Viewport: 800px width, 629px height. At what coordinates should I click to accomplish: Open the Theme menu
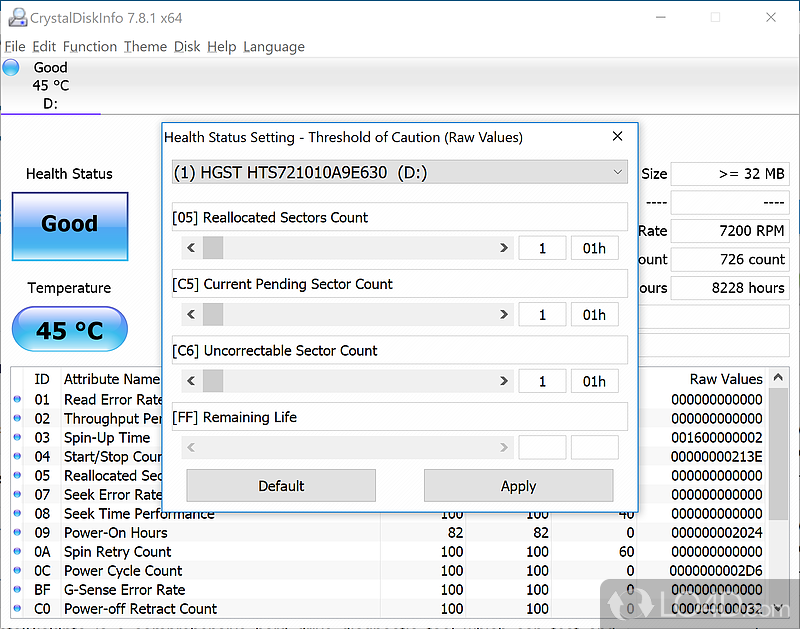(x=145, y=46)
